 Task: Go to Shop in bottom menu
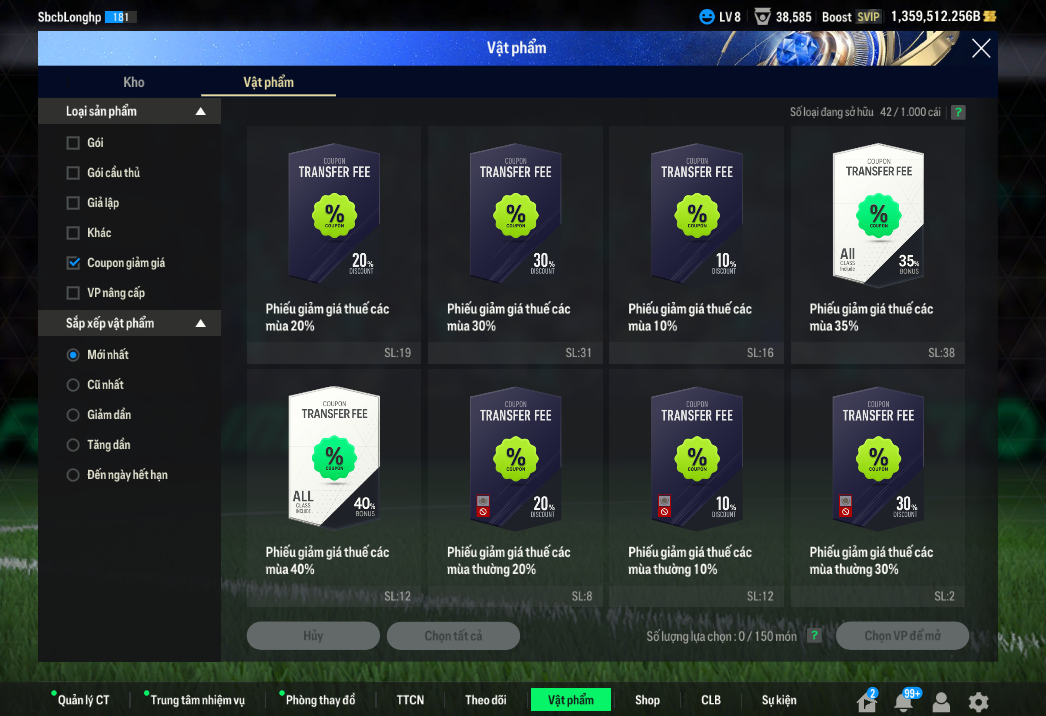(x=647, y=700)
